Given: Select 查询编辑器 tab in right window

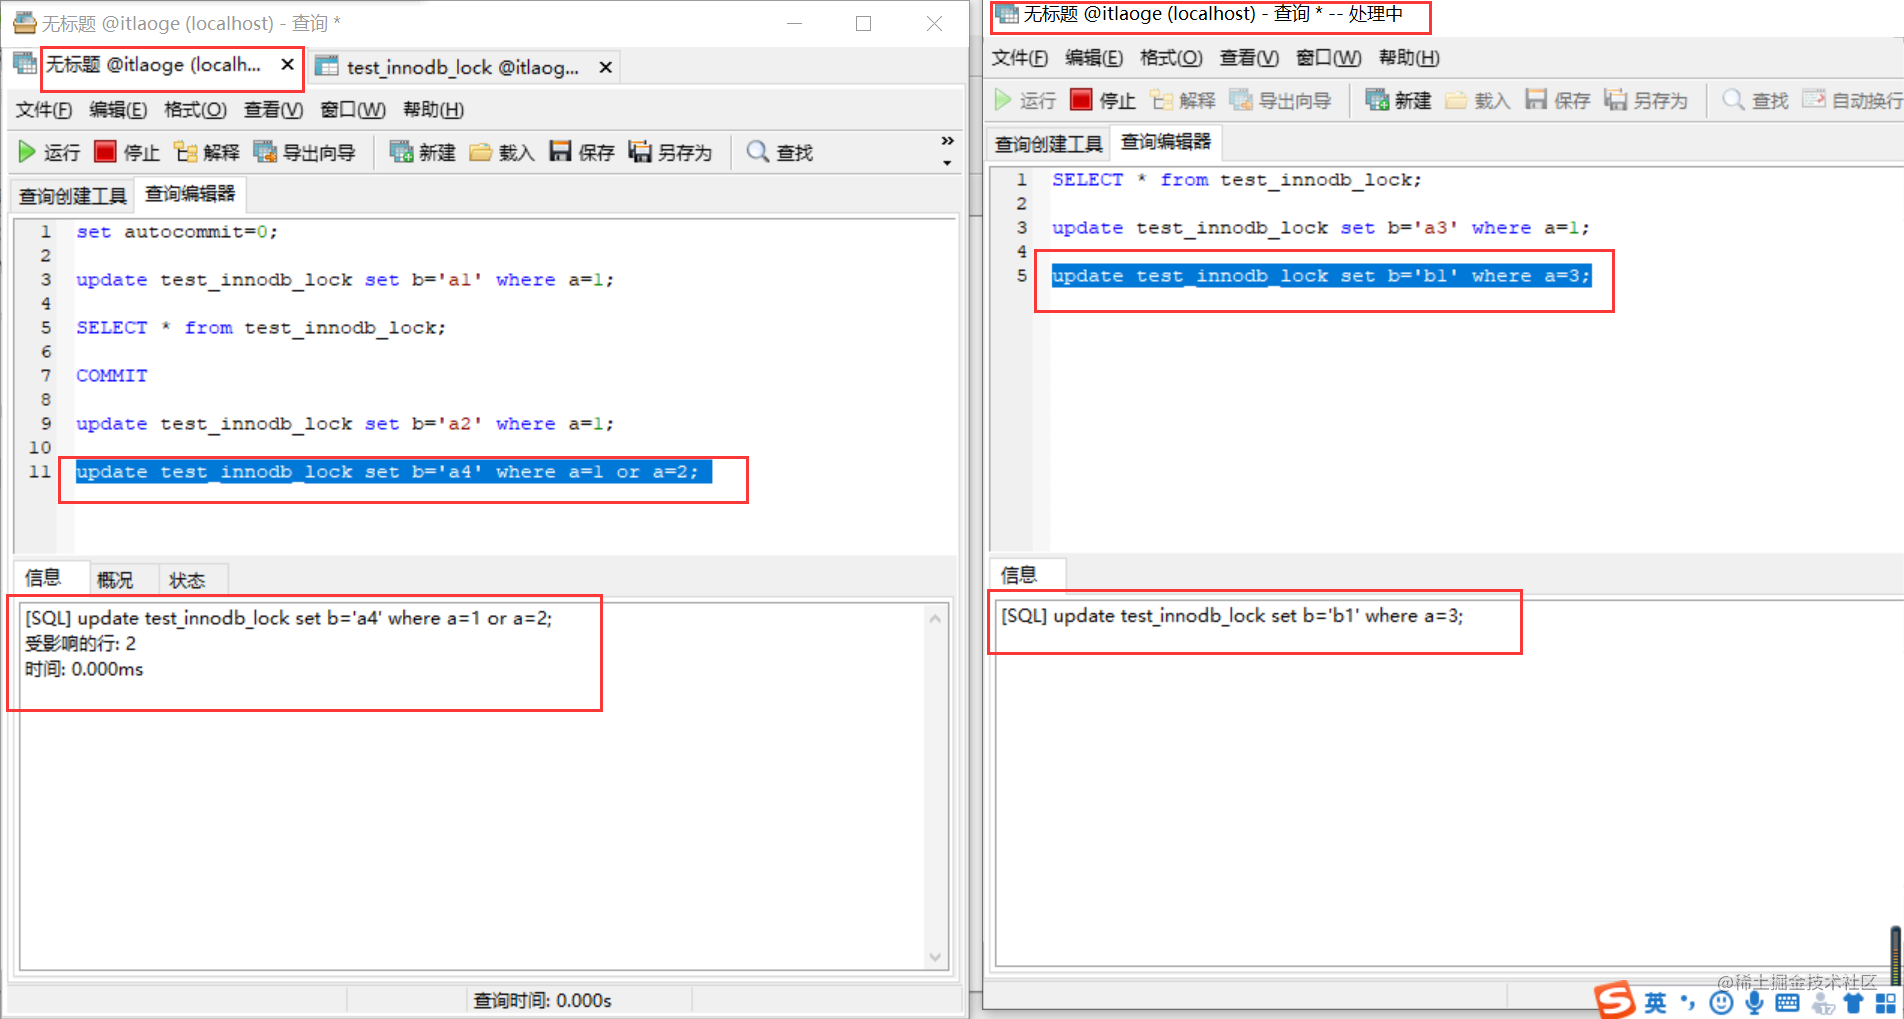Looking at the screenshot, I should tap(1166, 141).
